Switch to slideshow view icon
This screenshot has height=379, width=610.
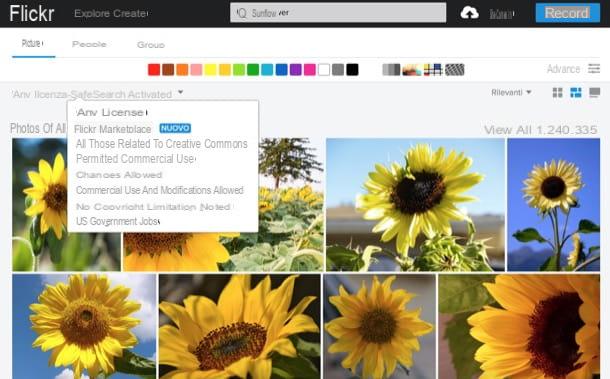(x=594, y=93)
